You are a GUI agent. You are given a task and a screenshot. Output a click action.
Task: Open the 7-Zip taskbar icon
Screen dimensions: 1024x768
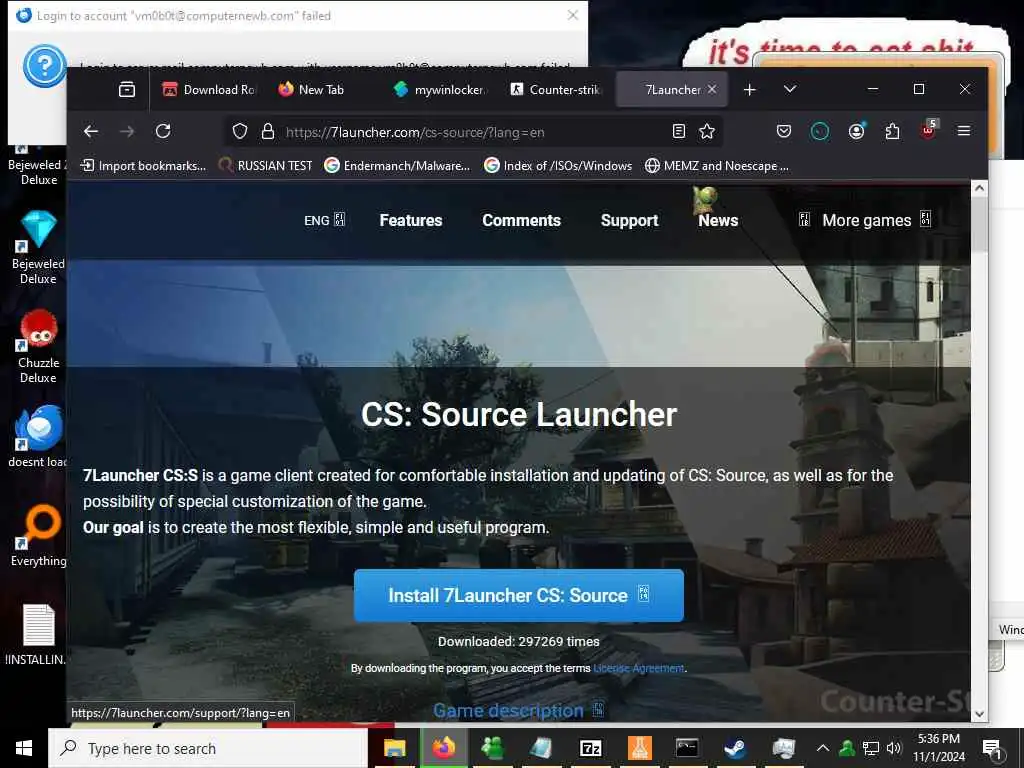(x=590, y=748)
